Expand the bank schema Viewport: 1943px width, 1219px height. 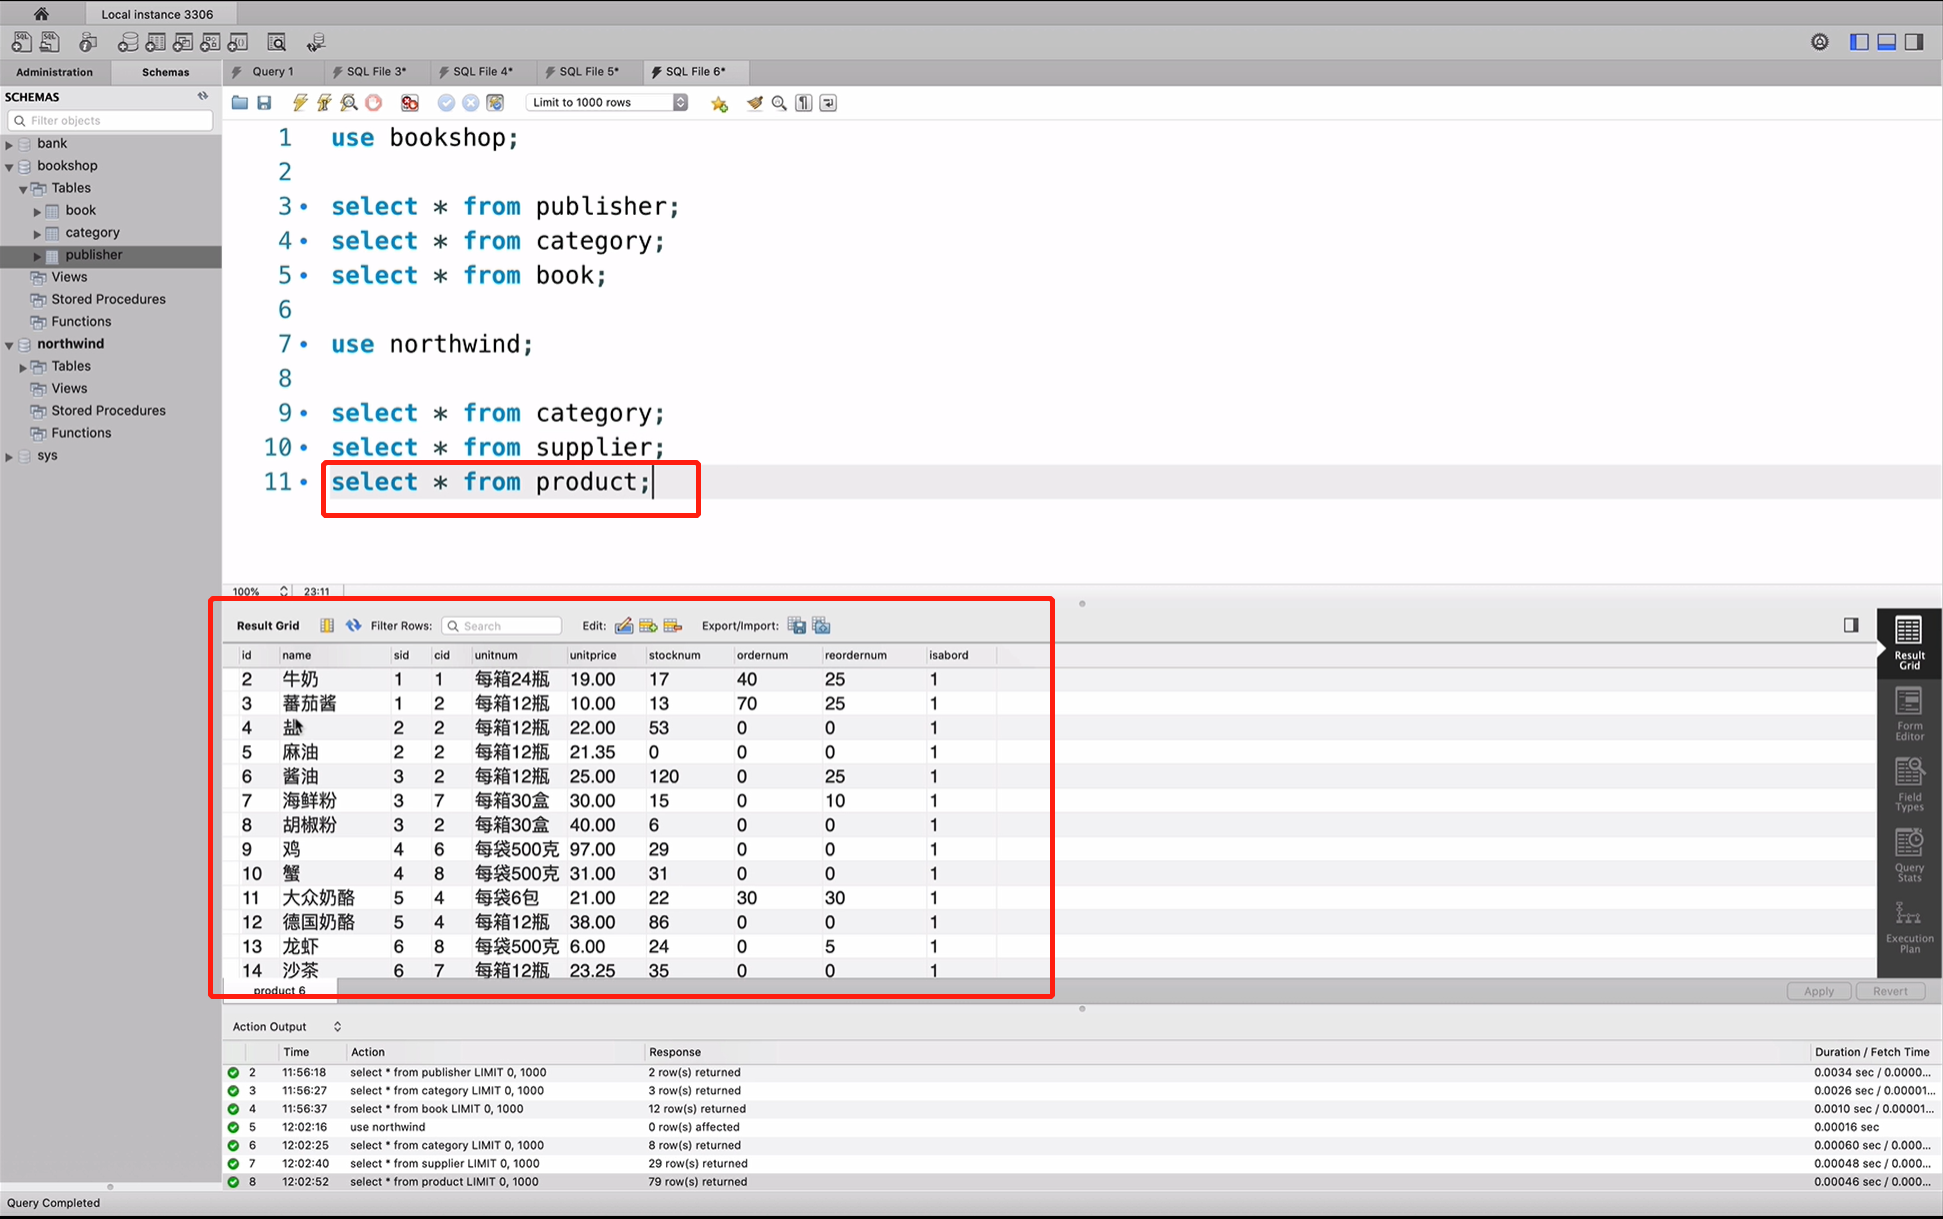pyautogui.click(x=10, y=145)
